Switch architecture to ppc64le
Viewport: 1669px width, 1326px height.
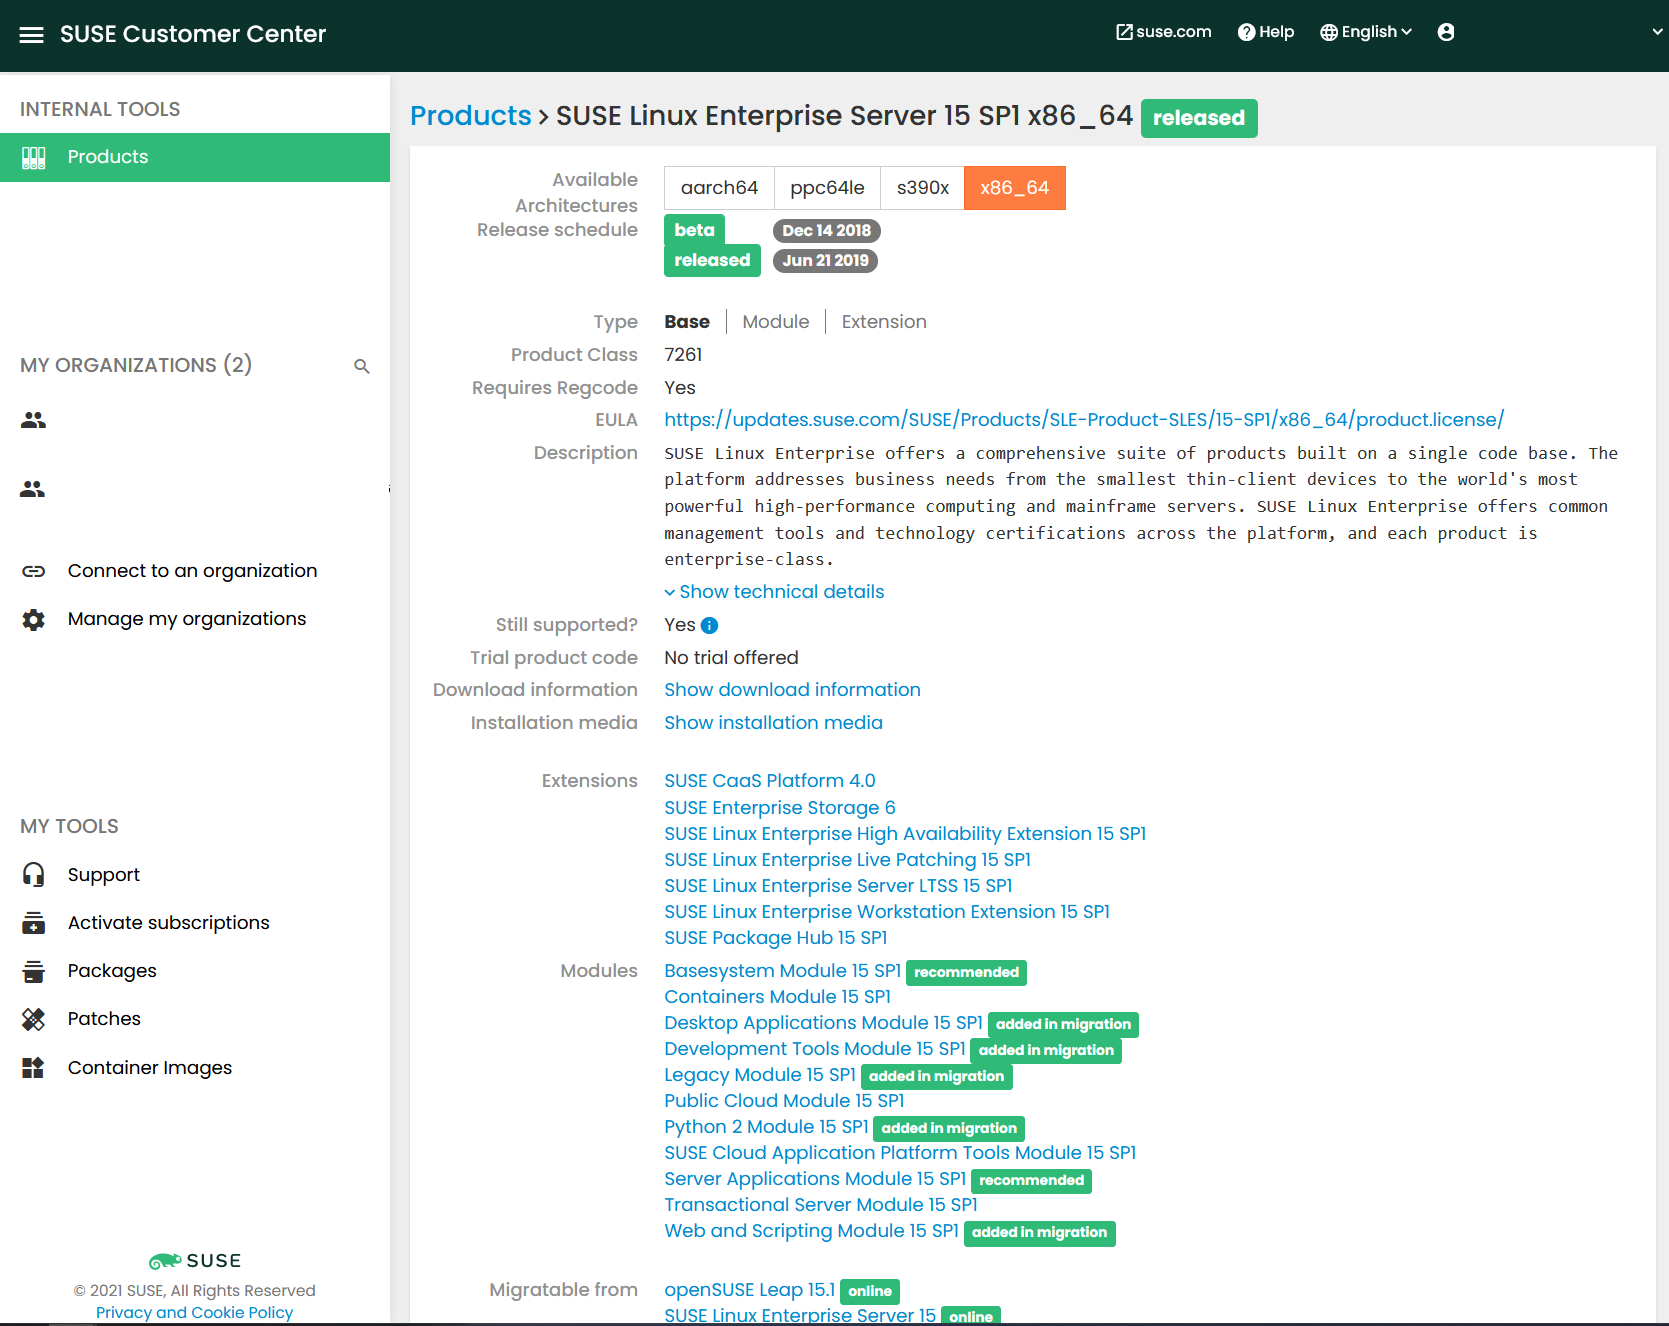(x=826, y=188)
